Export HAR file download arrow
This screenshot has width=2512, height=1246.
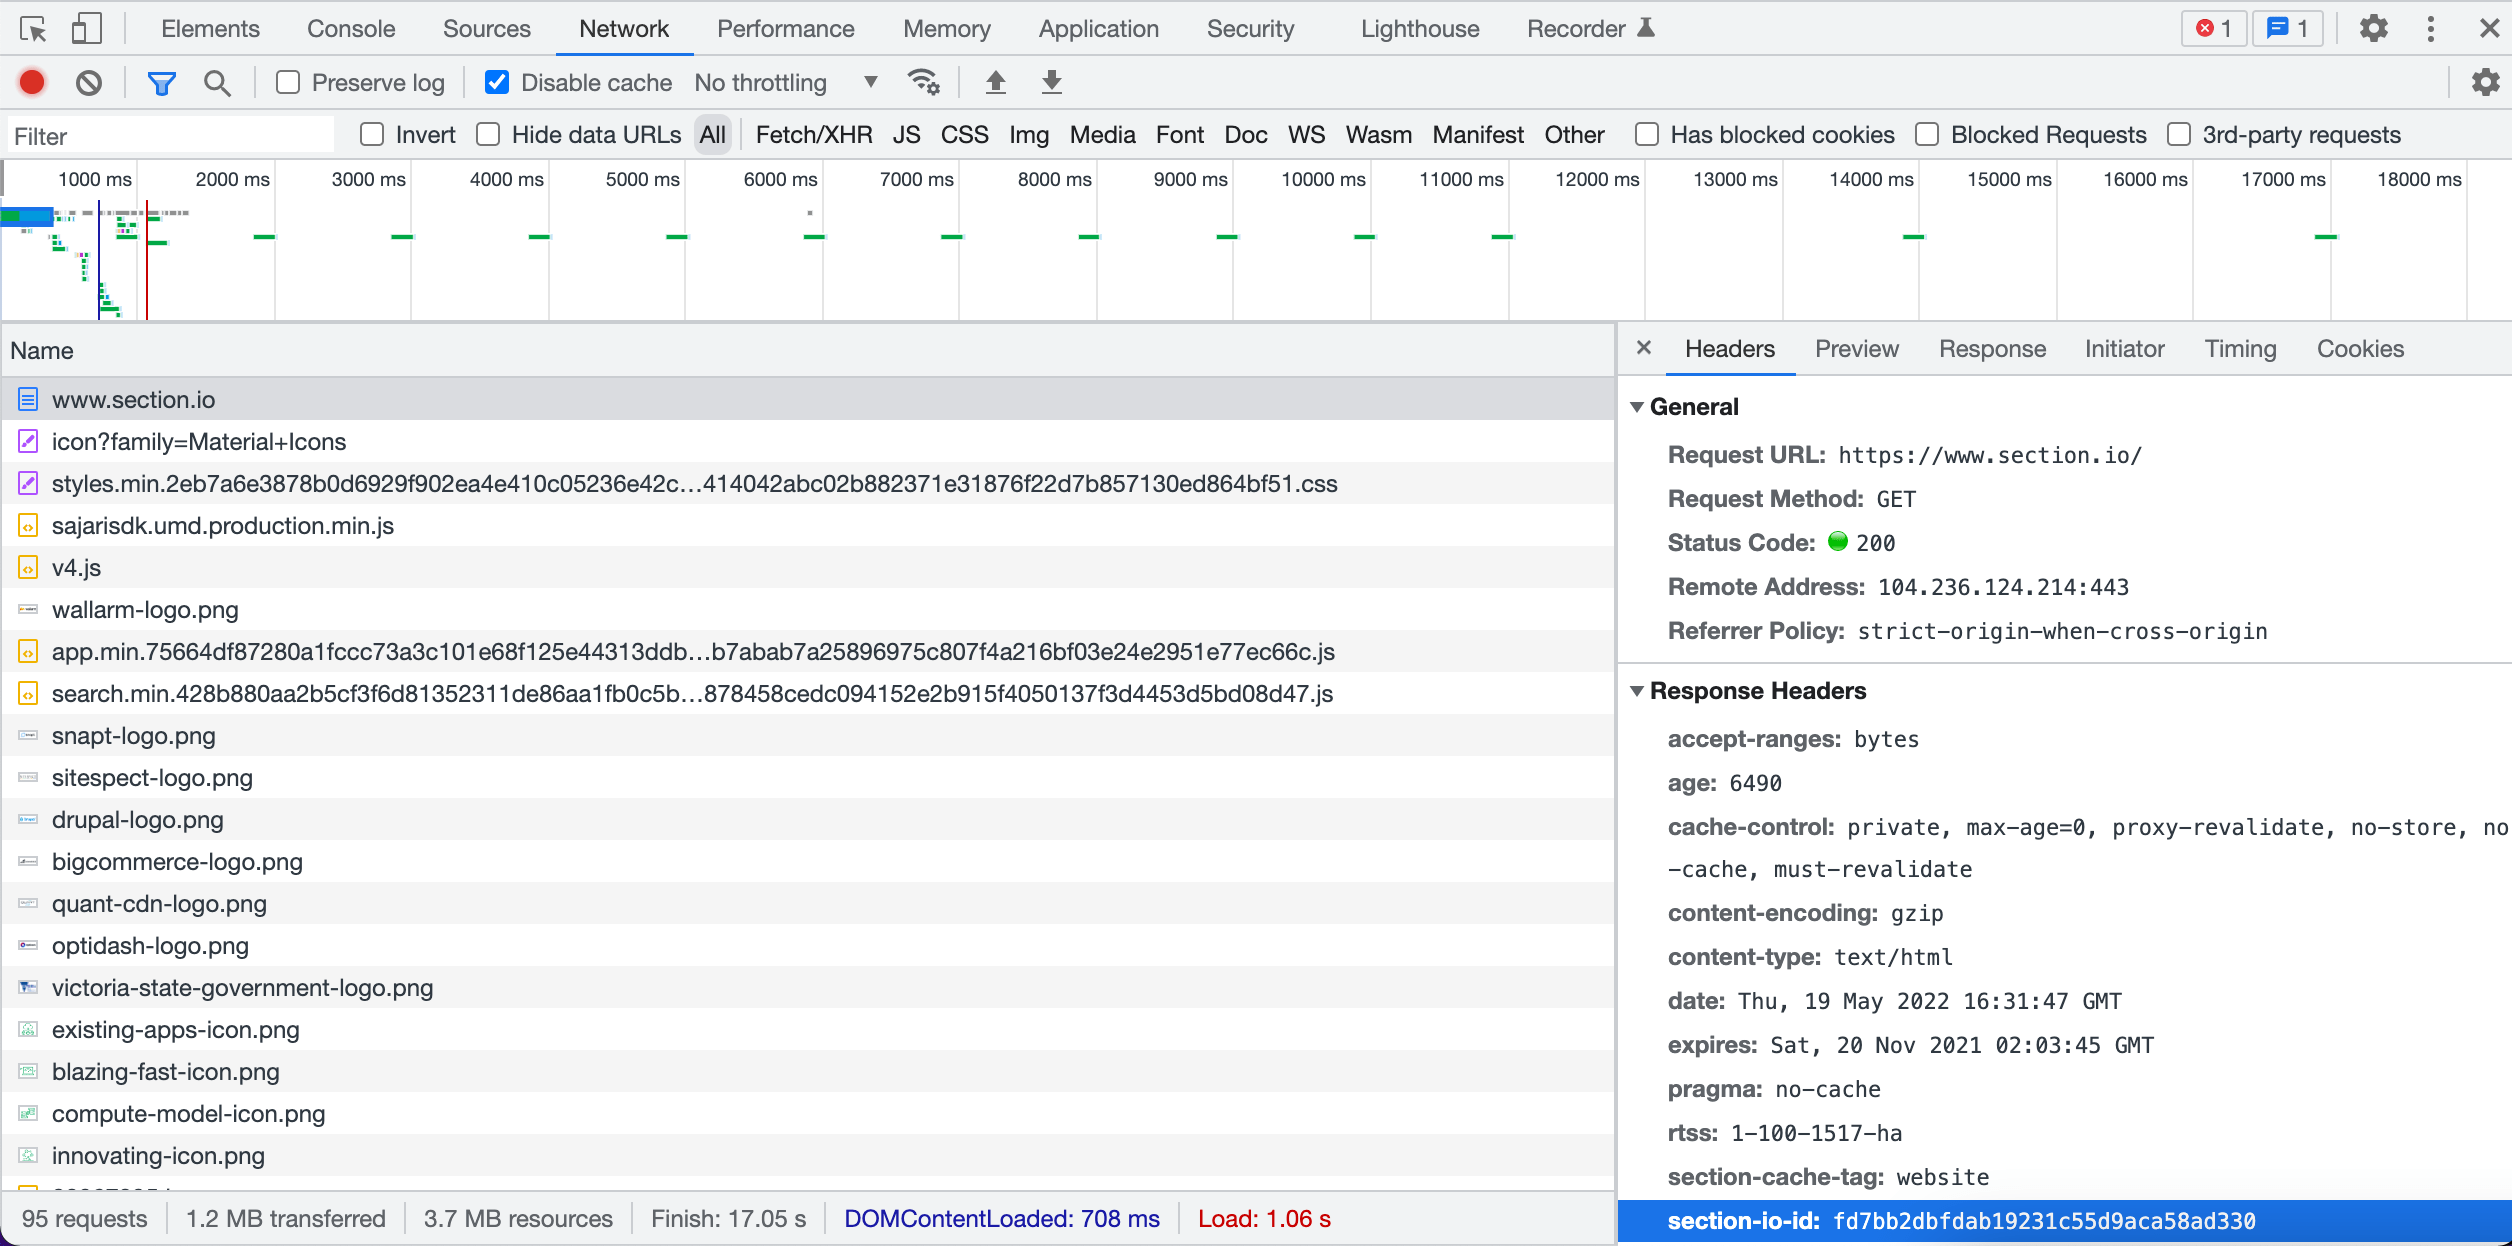1051,82
